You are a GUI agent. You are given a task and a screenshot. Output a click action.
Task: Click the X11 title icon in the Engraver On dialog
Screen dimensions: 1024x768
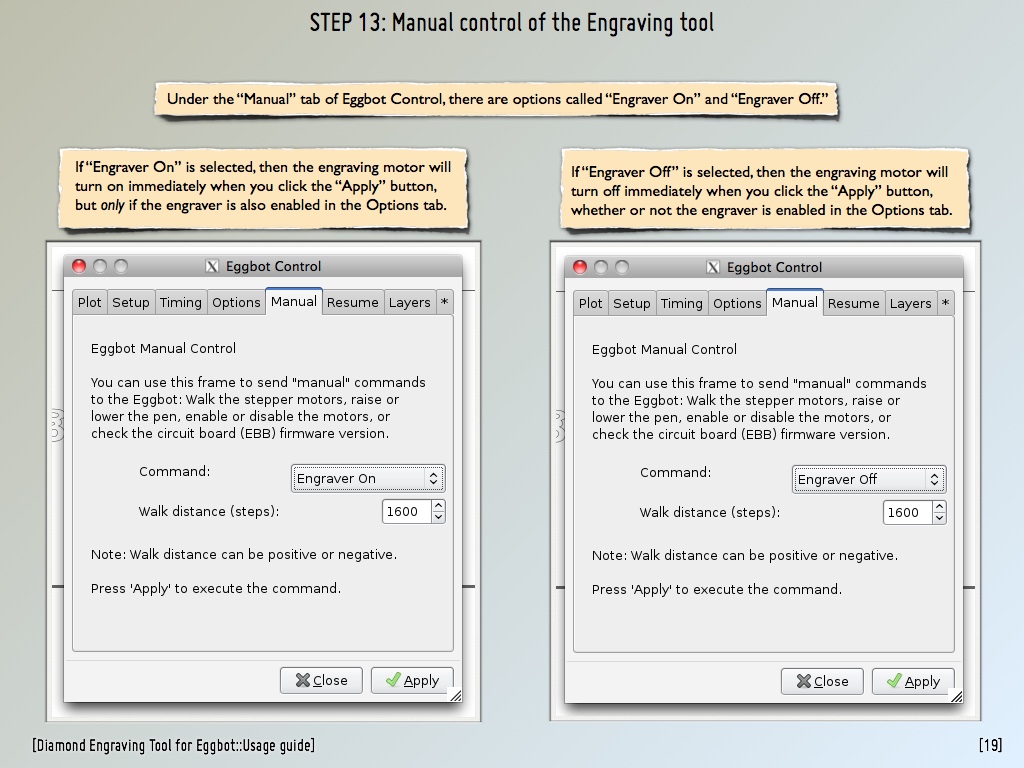click(x=212, y=266)
